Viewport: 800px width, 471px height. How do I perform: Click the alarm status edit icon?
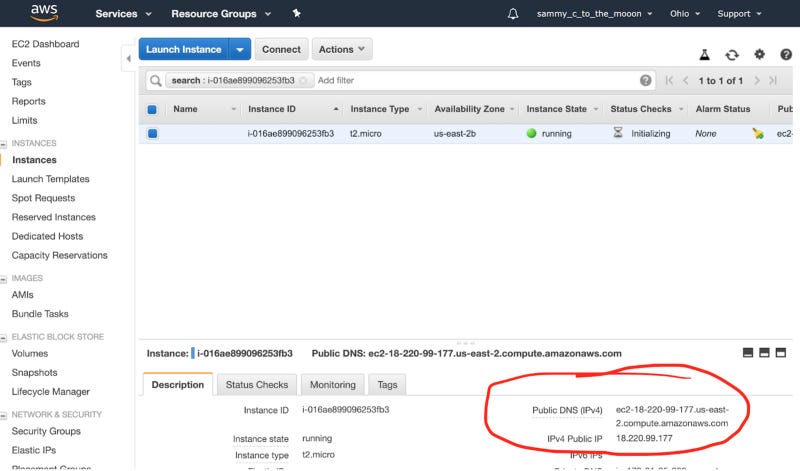[758, 134]
